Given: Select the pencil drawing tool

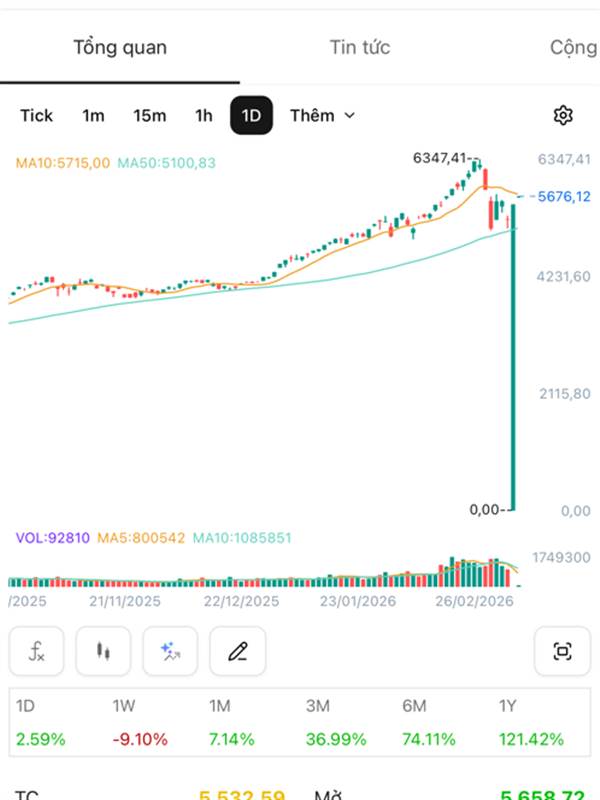Looking at the screenshot, I should (237, 652).
